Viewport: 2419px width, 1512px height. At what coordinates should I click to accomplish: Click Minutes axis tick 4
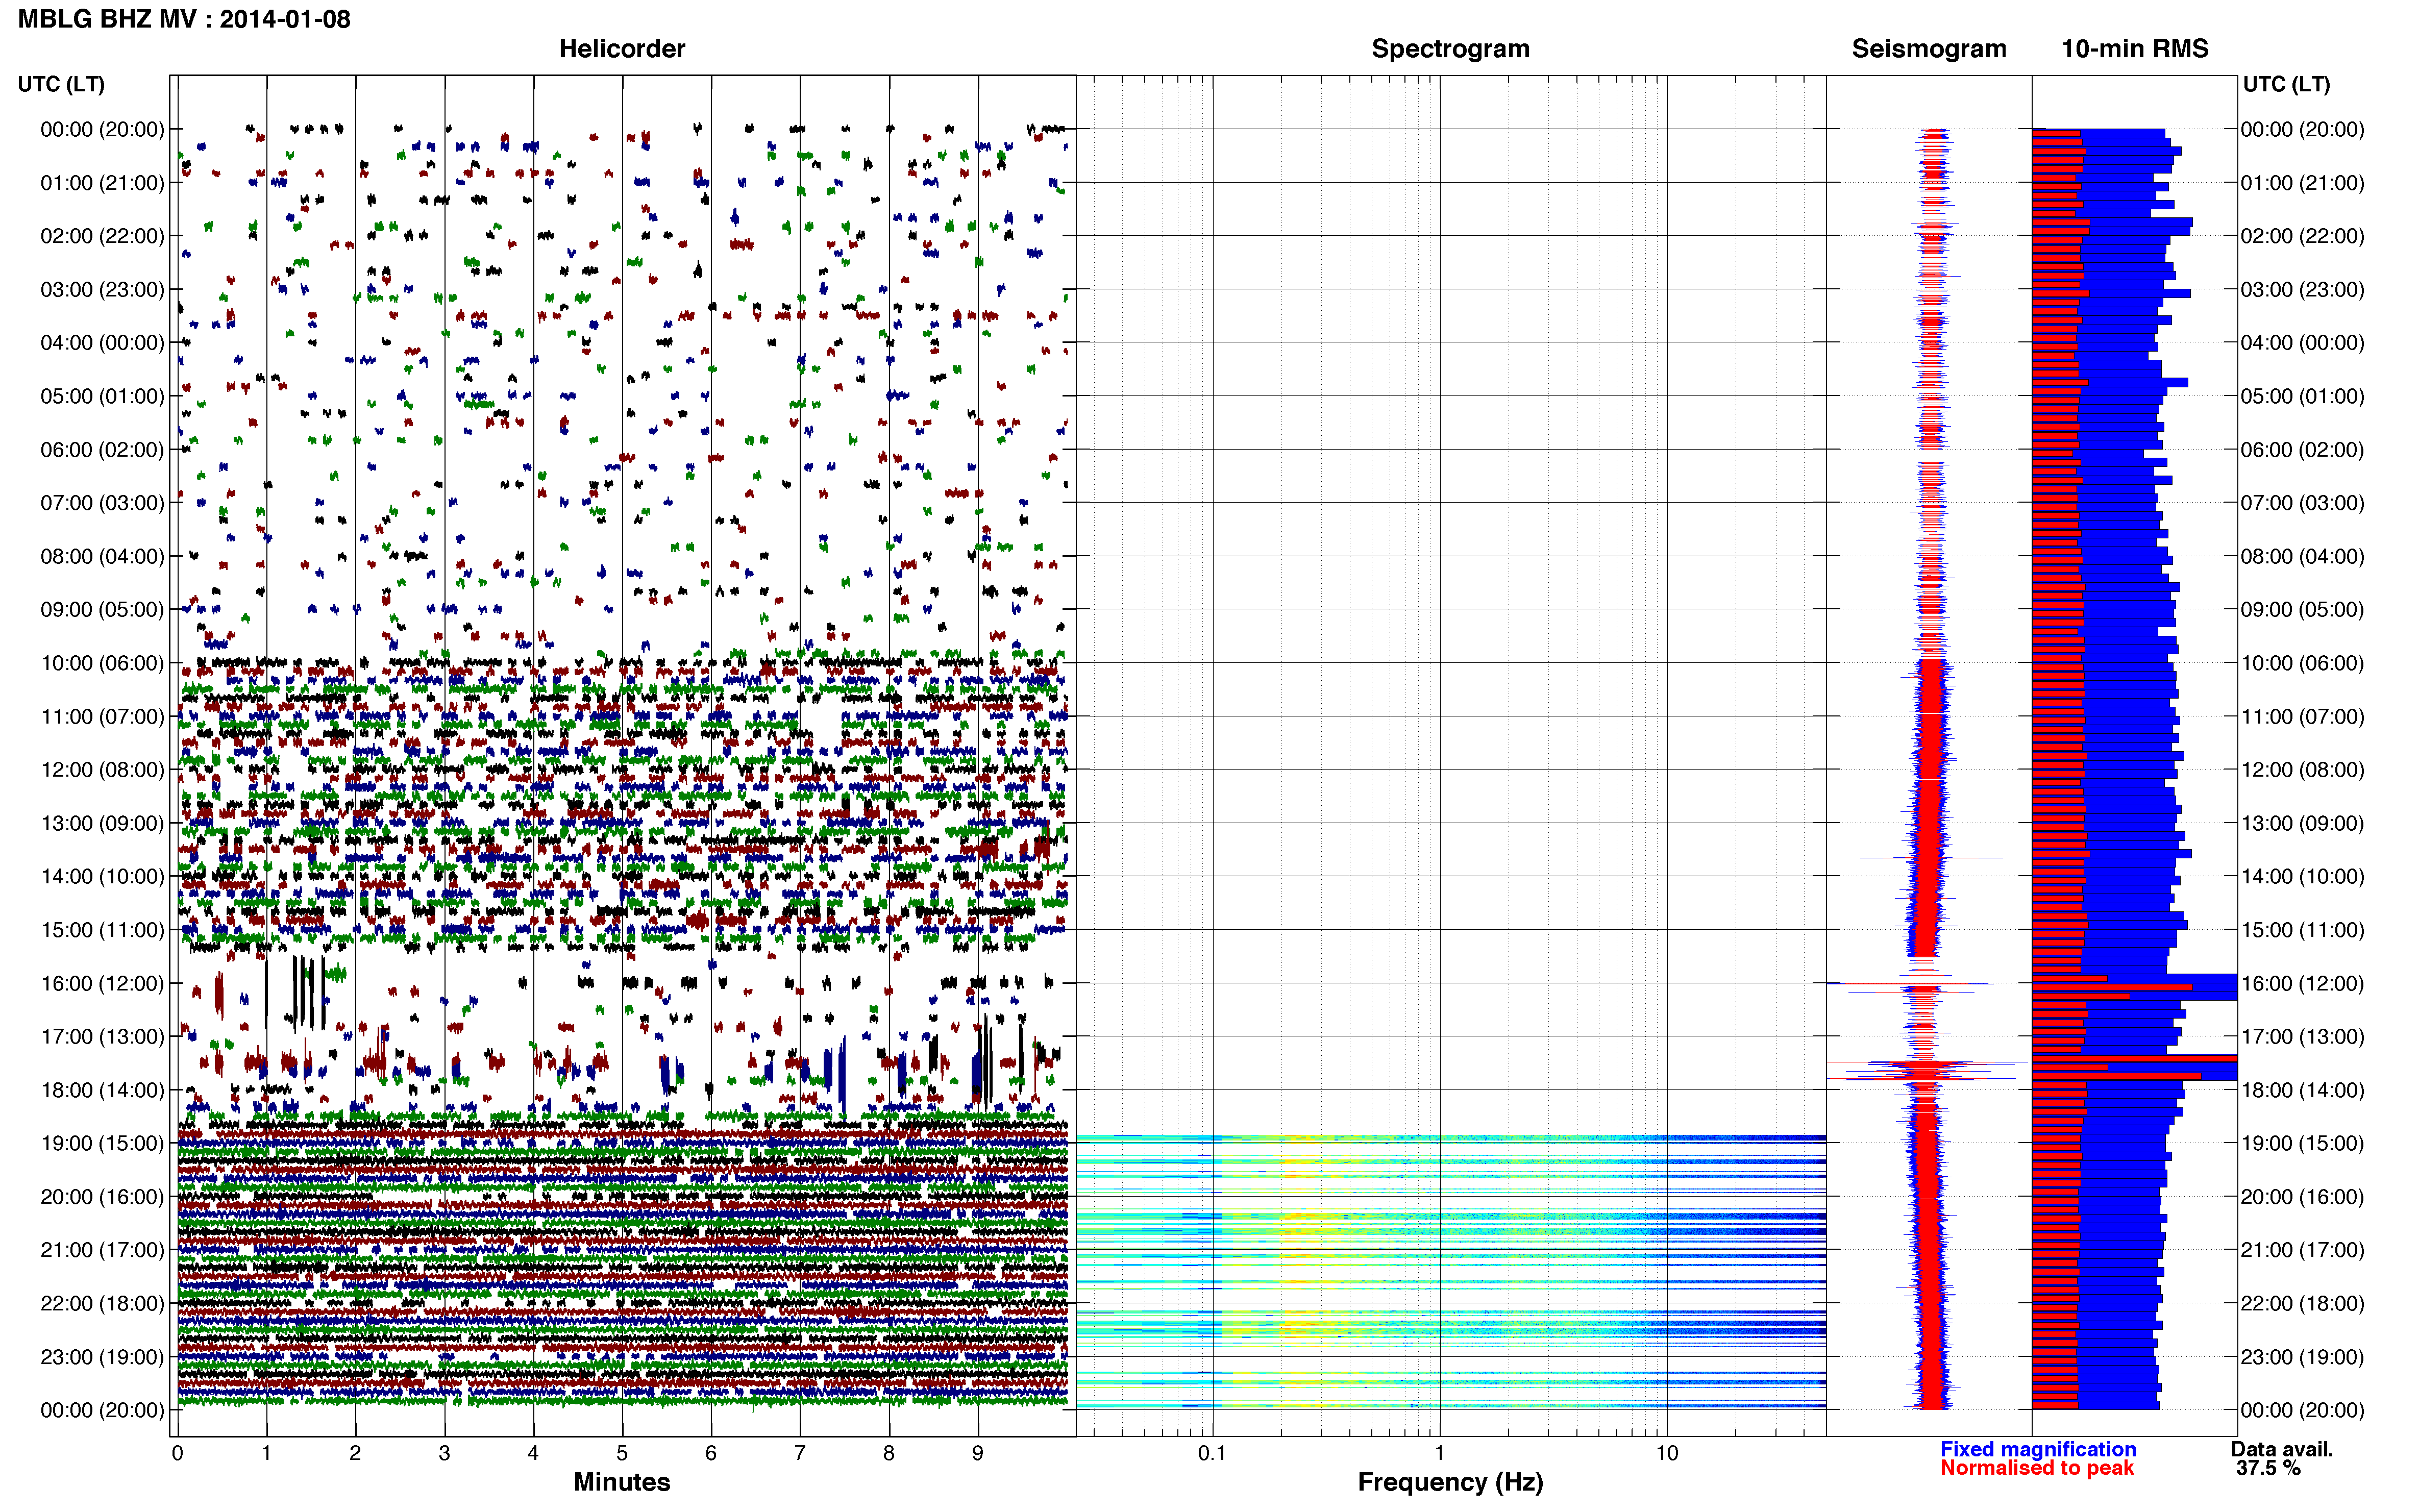[533, 1453]
